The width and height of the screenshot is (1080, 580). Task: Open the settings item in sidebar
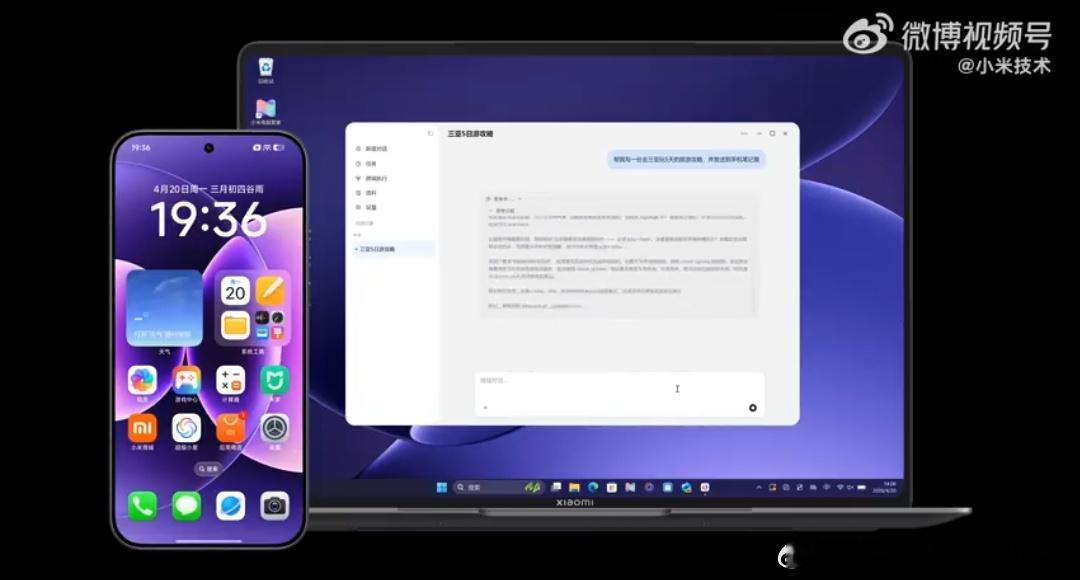(x=366, y=207)
